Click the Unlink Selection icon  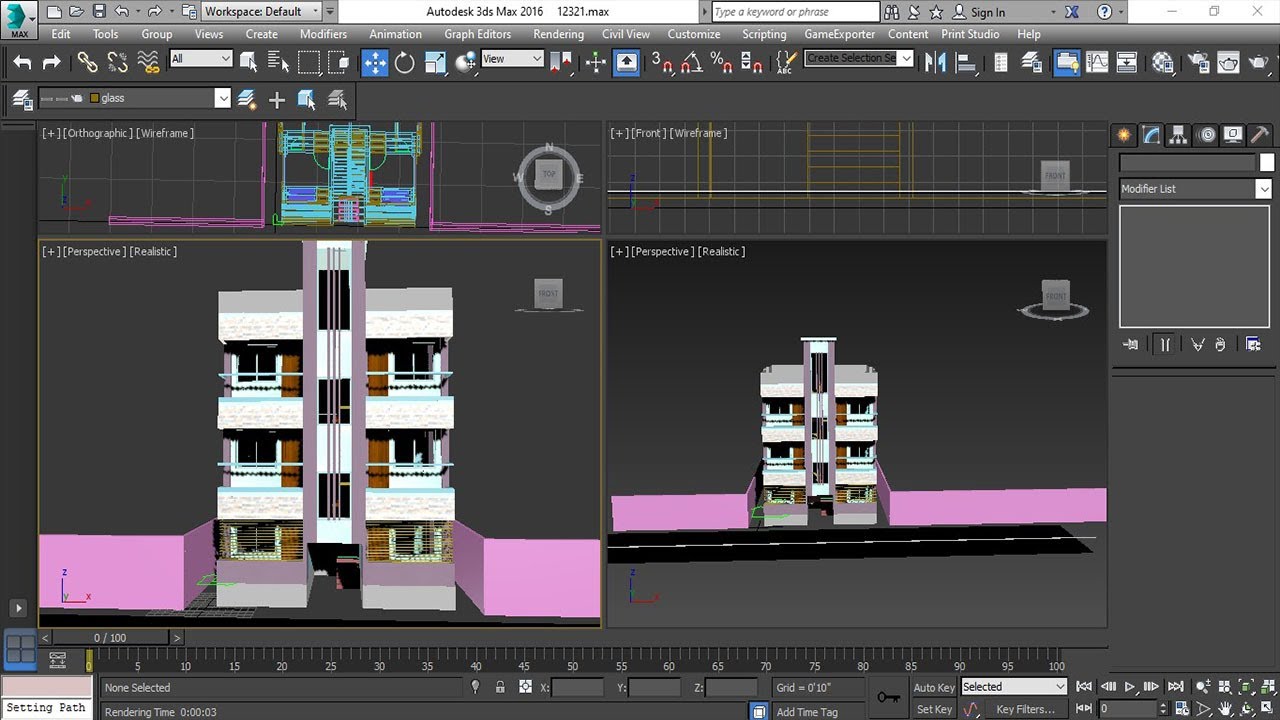pyautogui.click(x=118, y=62)
